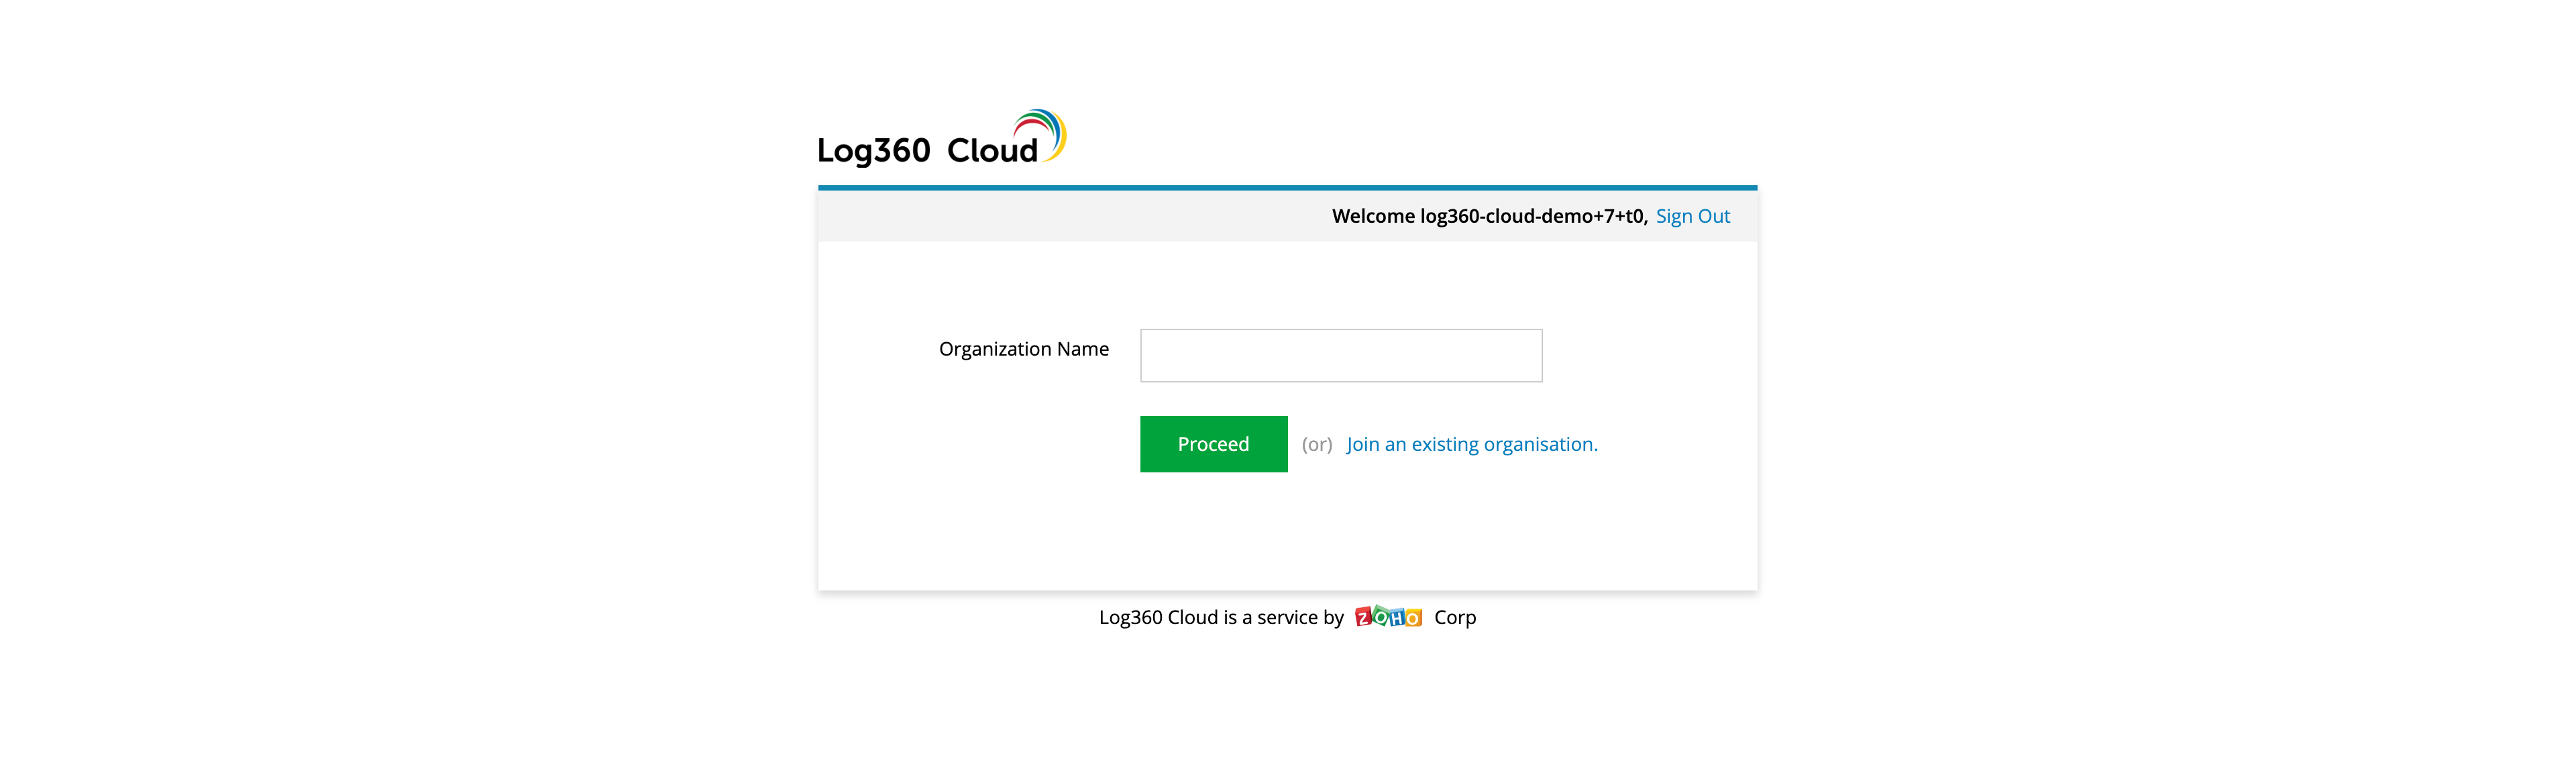
Task: Click the Organization Name field label
Action: tap(1023, 349)
